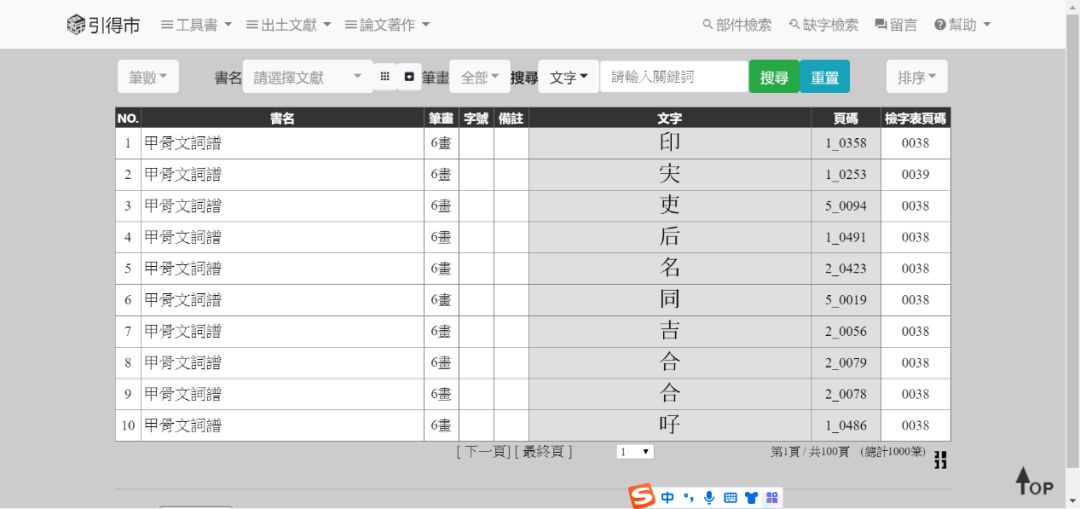Open the page number selector
Image resolution: width=1080 pixels, height=509 pixels.
point(635,452)
